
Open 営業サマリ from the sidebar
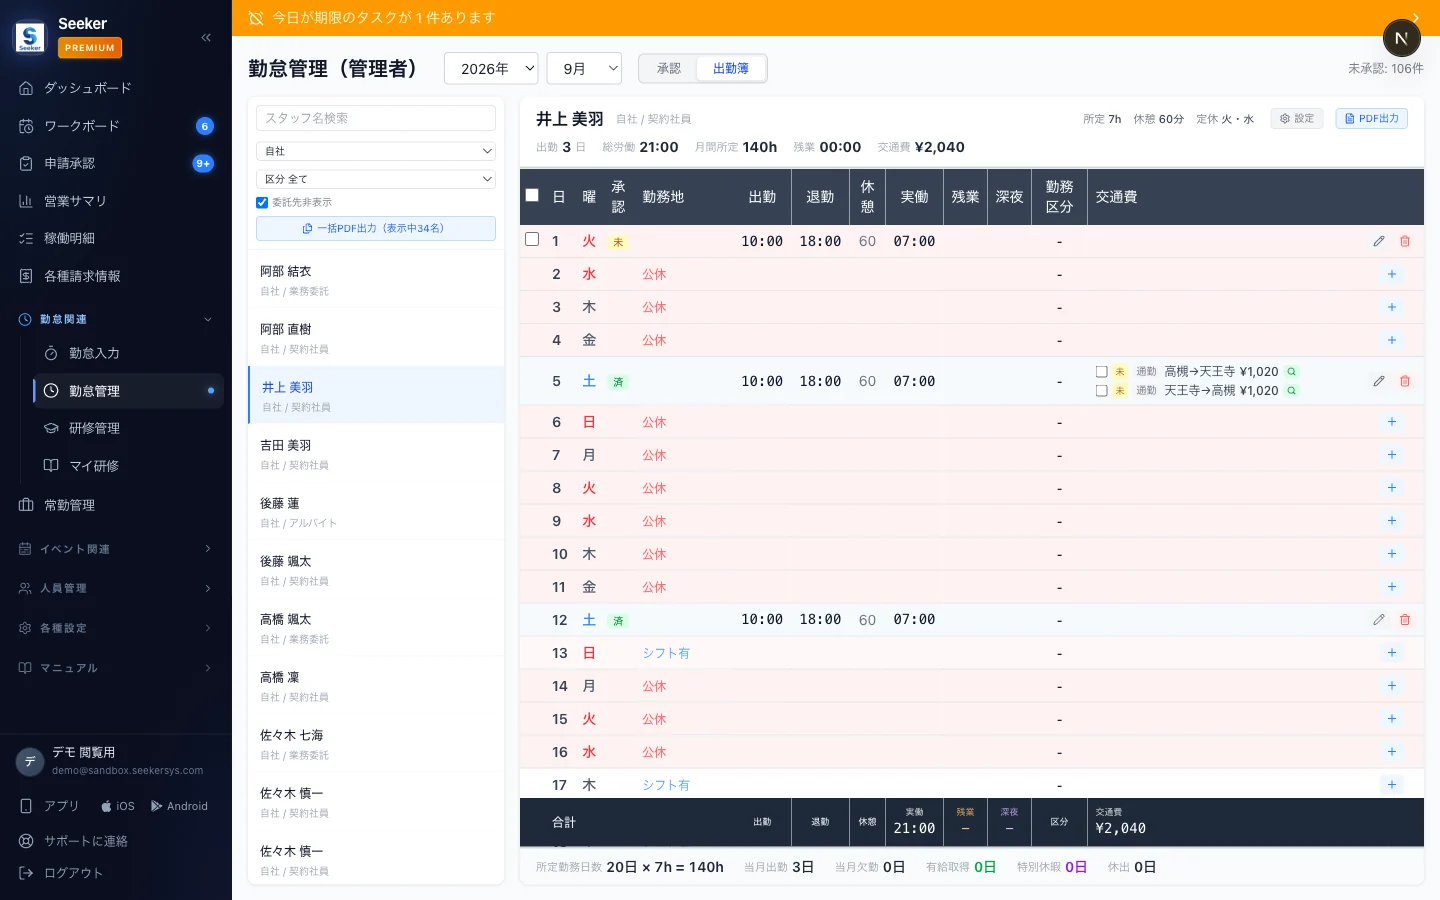pos(116,201)
